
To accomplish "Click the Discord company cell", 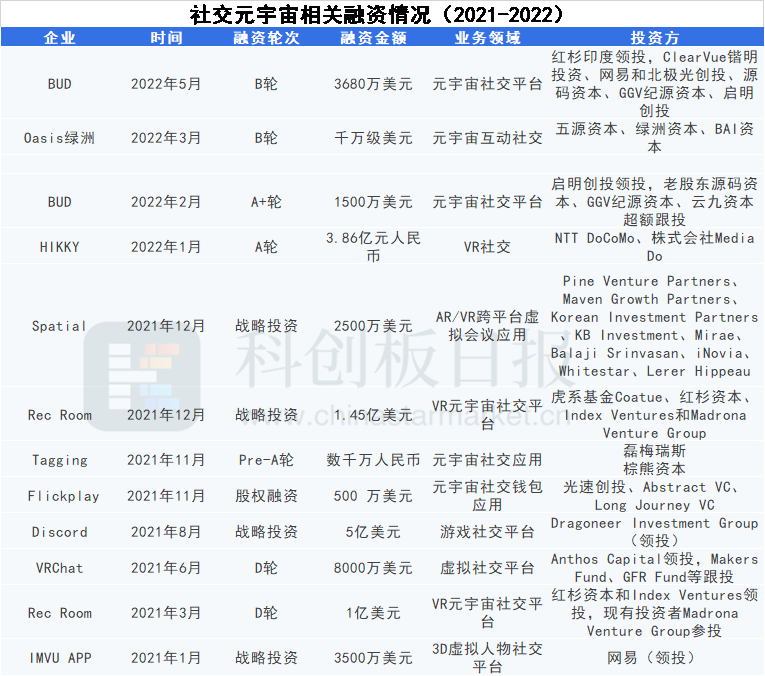I will point(60,532).
